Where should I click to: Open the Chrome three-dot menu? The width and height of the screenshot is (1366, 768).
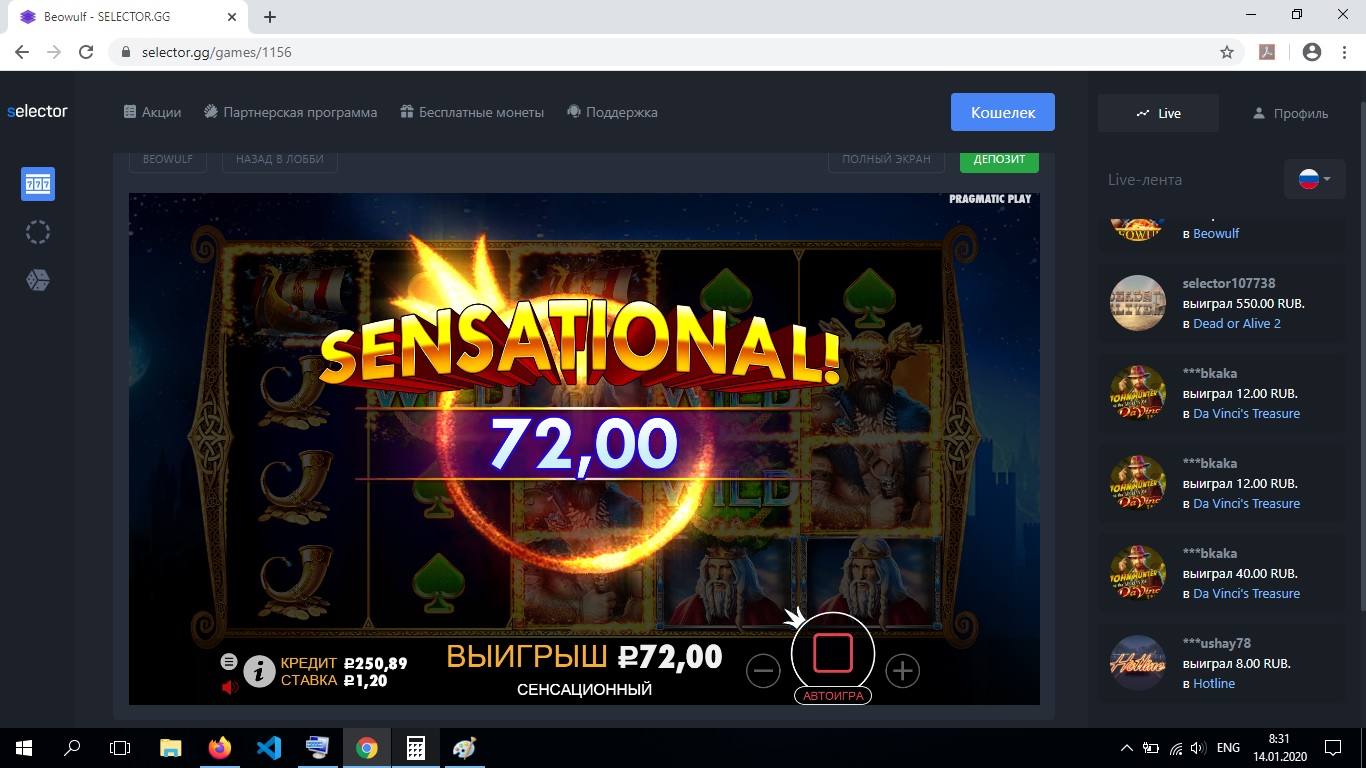(1344, 52)
